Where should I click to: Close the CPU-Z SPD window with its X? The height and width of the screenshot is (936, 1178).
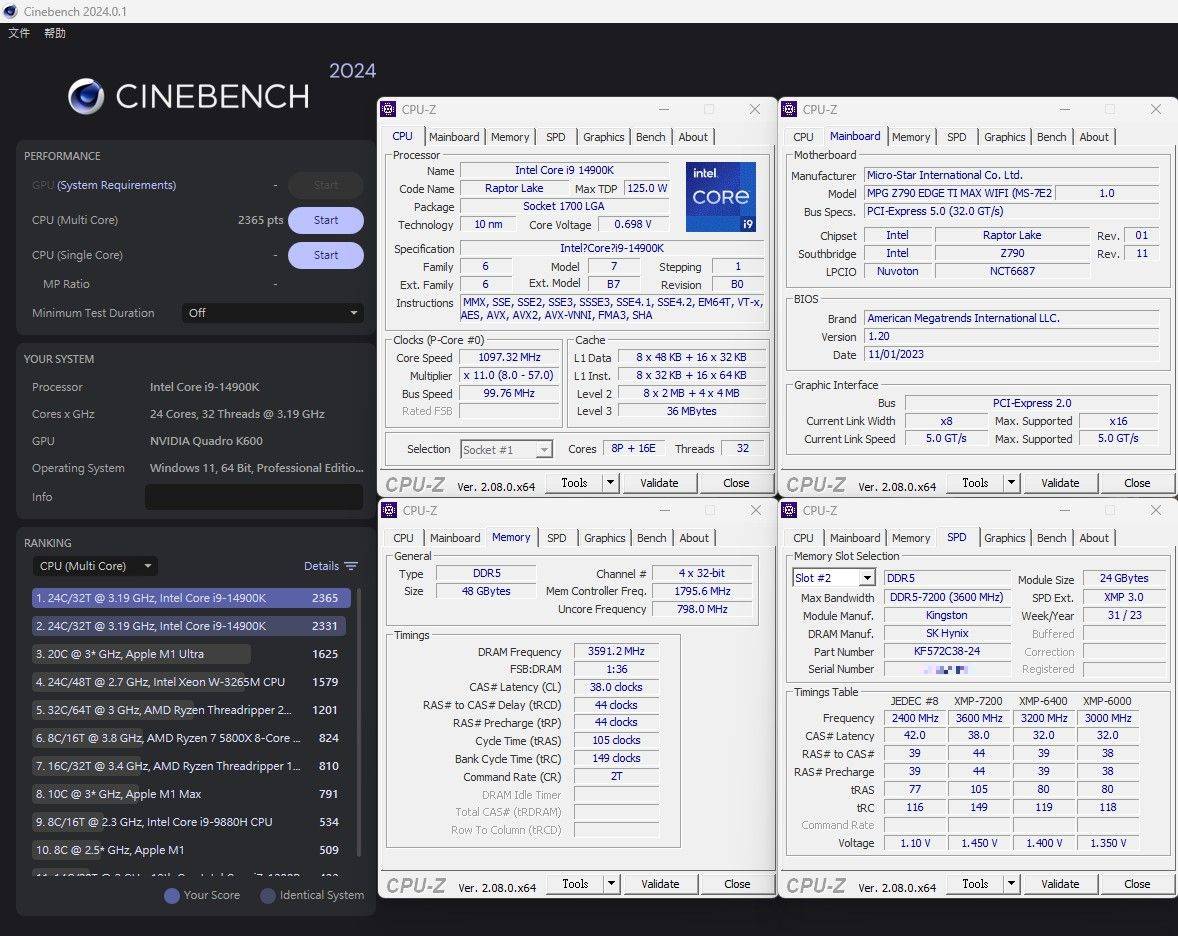[x=1156, y=511]
